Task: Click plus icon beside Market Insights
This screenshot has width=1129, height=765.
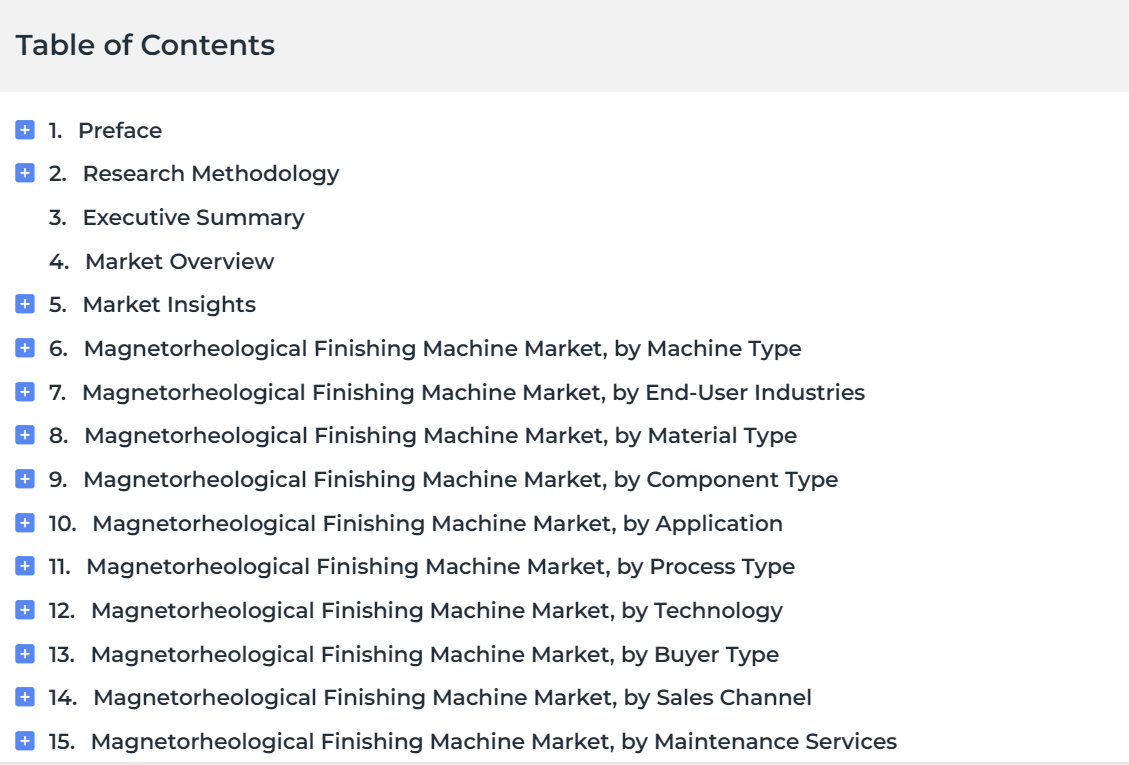Action: [24, 304]
